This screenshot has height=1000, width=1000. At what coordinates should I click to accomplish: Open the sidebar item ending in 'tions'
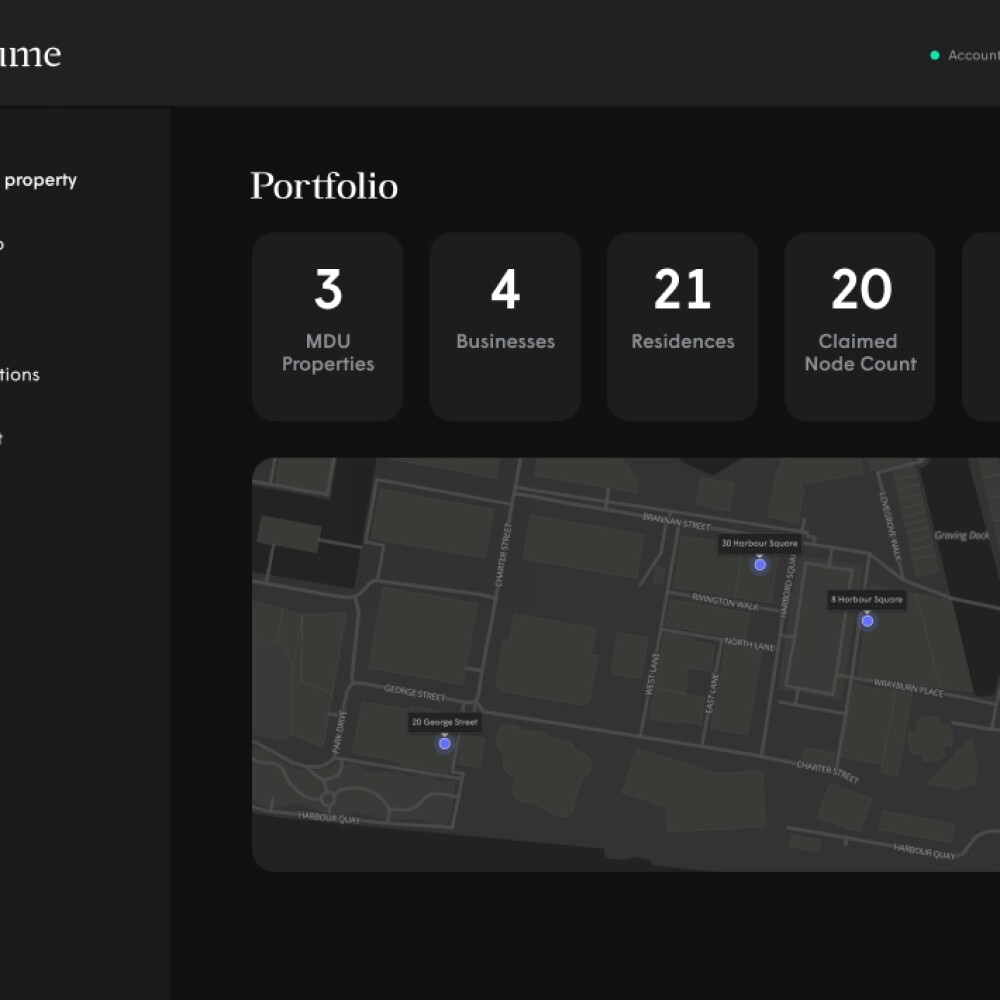(x=20, y=375)
